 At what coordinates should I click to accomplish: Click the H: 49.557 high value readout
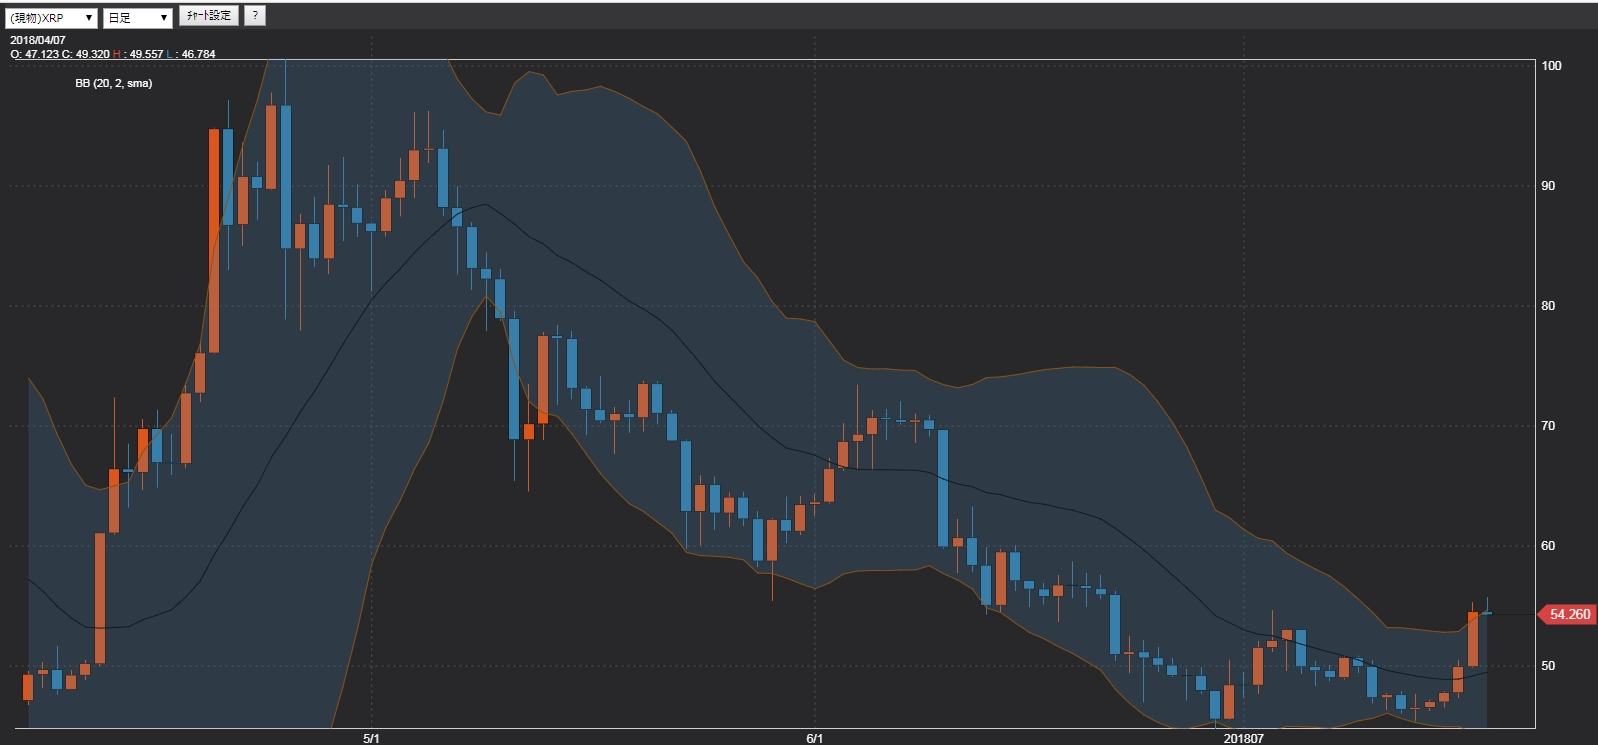(139, 54)
